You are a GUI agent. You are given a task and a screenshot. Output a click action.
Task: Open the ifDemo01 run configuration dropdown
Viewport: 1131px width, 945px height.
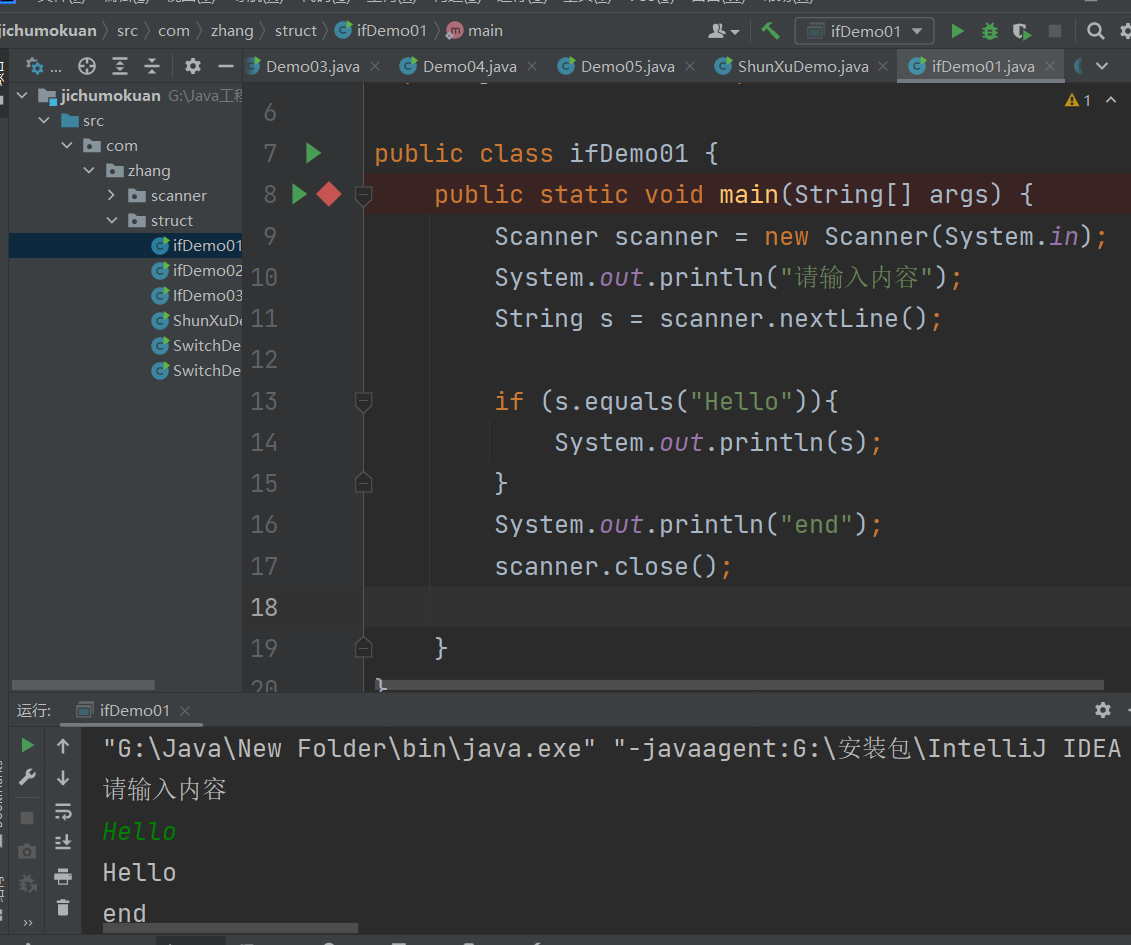click(864, 31)
